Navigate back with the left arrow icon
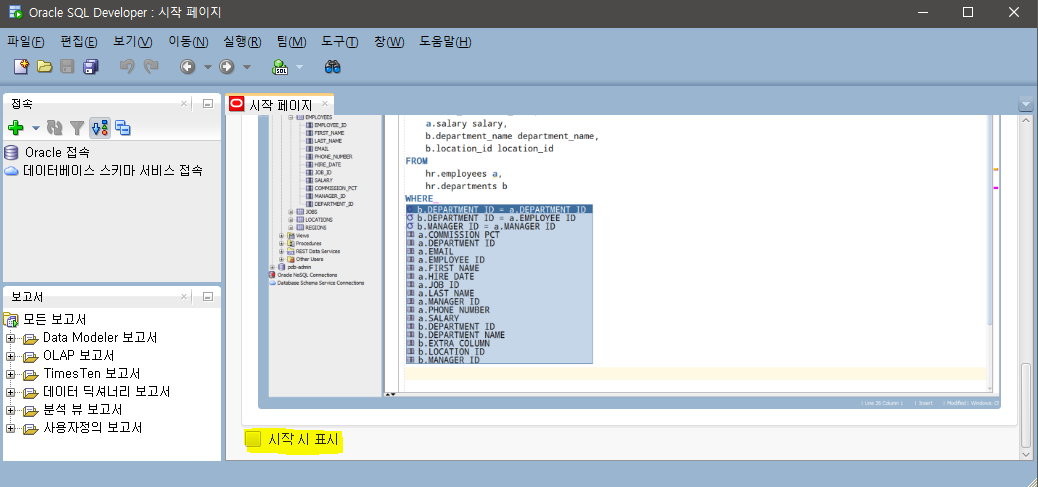 [x=188, y=67]
